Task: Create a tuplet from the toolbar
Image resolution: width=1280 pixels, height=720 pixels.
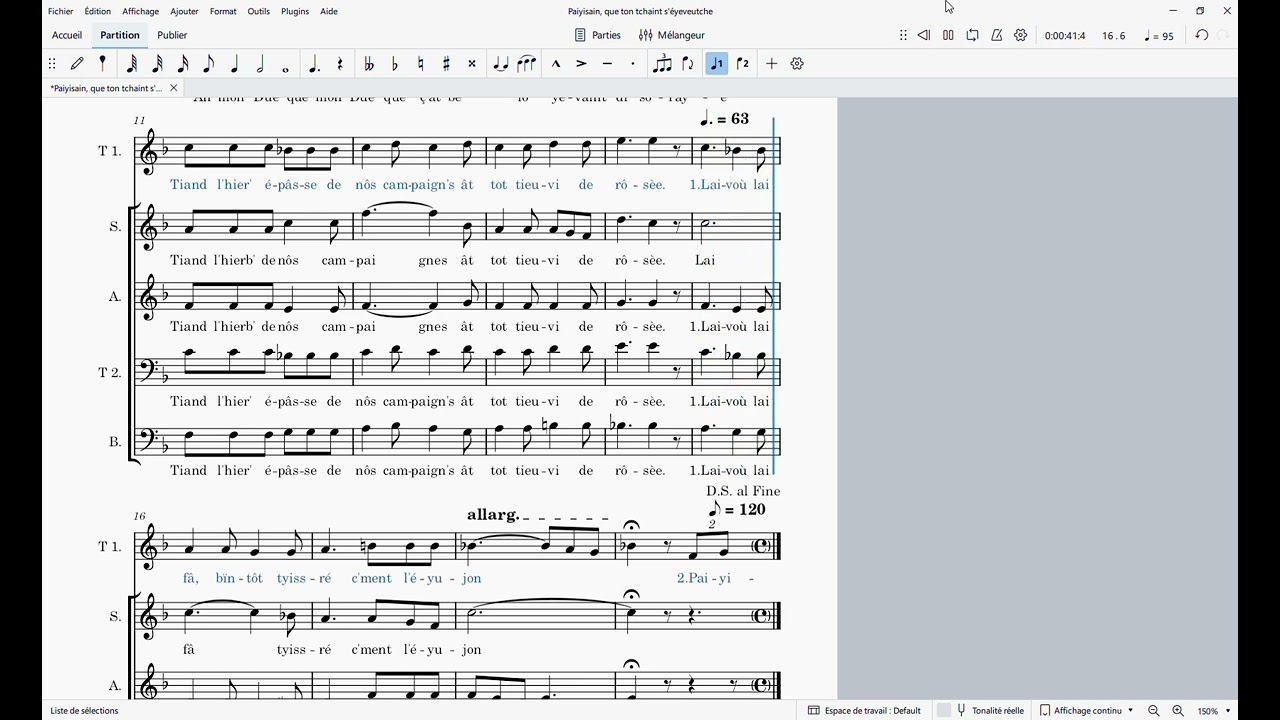Action: click(x=662, y=63)
